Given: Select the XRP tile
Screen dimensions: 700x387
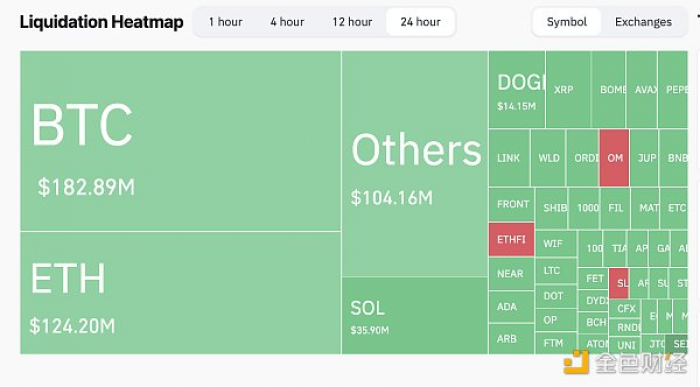Looking at the screenshot, I should tap(568, 89).
